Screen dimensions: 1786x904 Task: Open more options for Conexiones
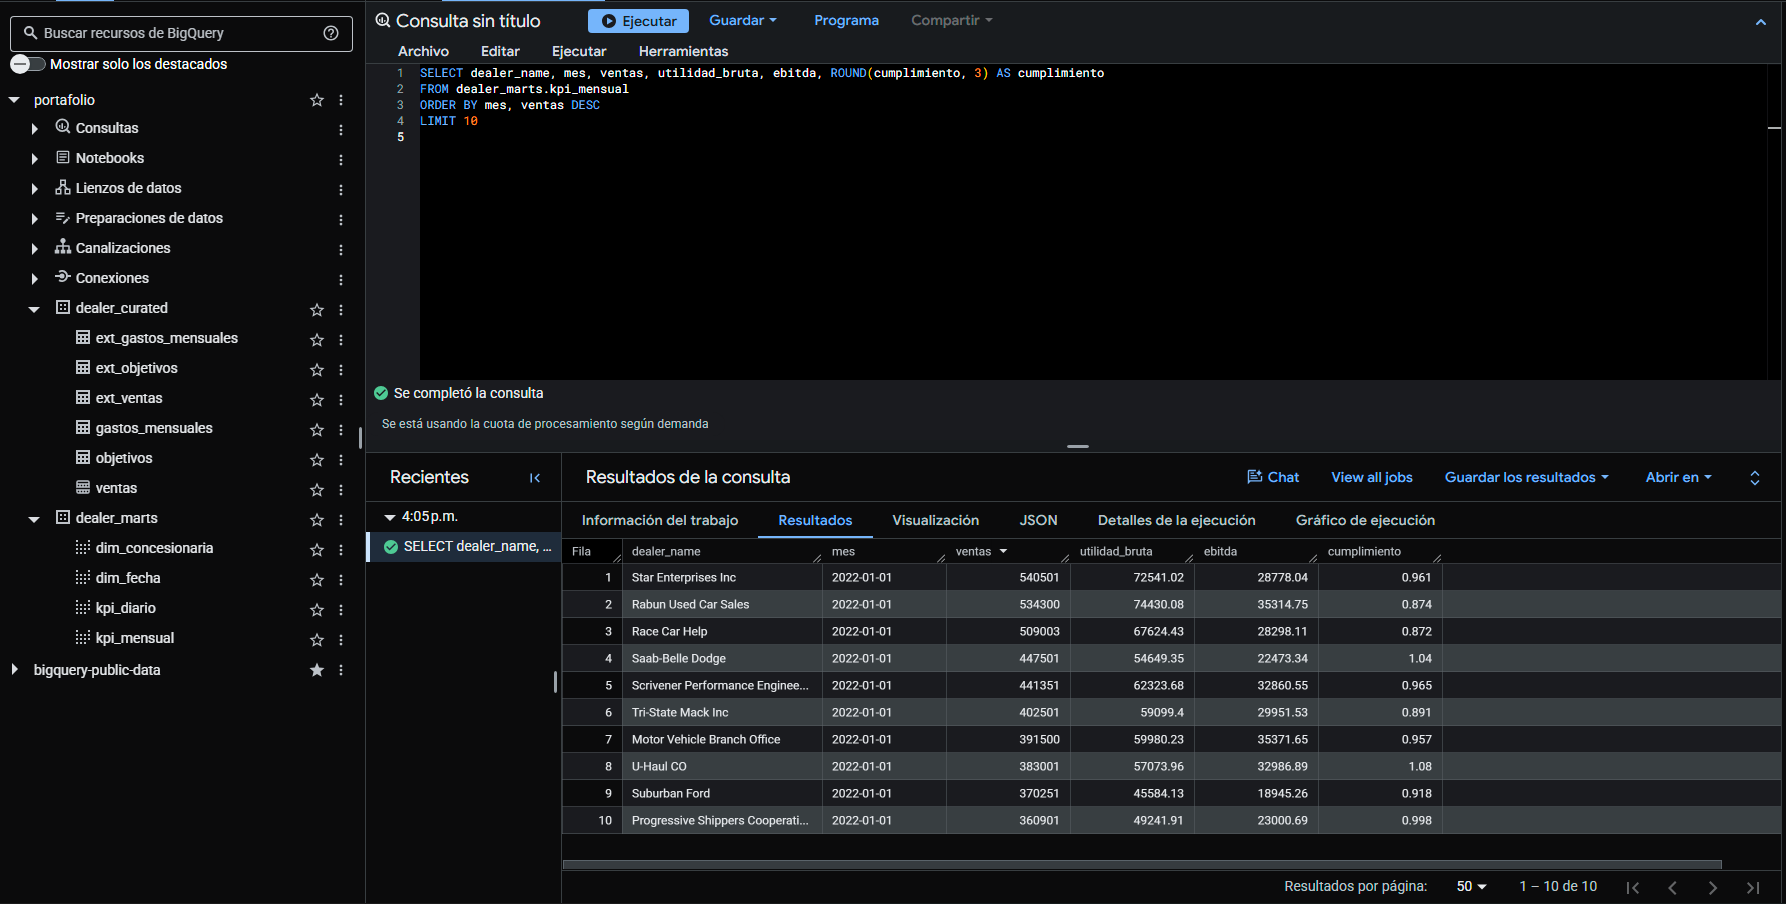[341, 280]
